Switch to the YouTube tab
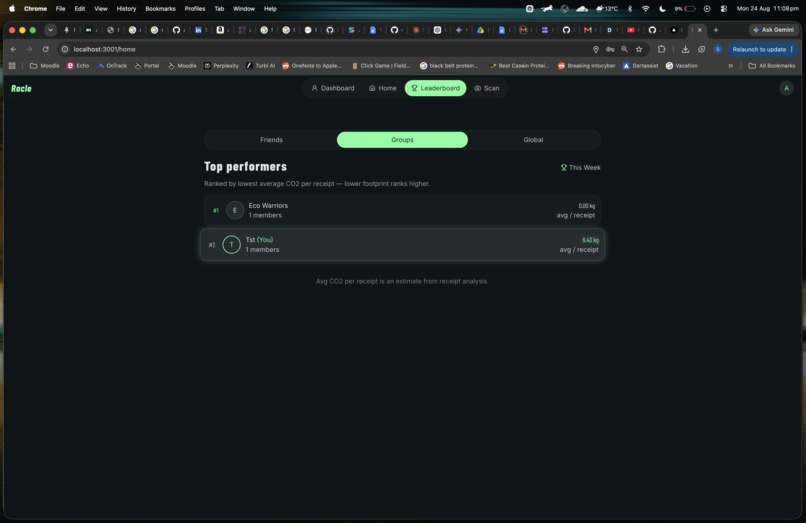This screenshot has height=523, width=806. pos(631,30)
